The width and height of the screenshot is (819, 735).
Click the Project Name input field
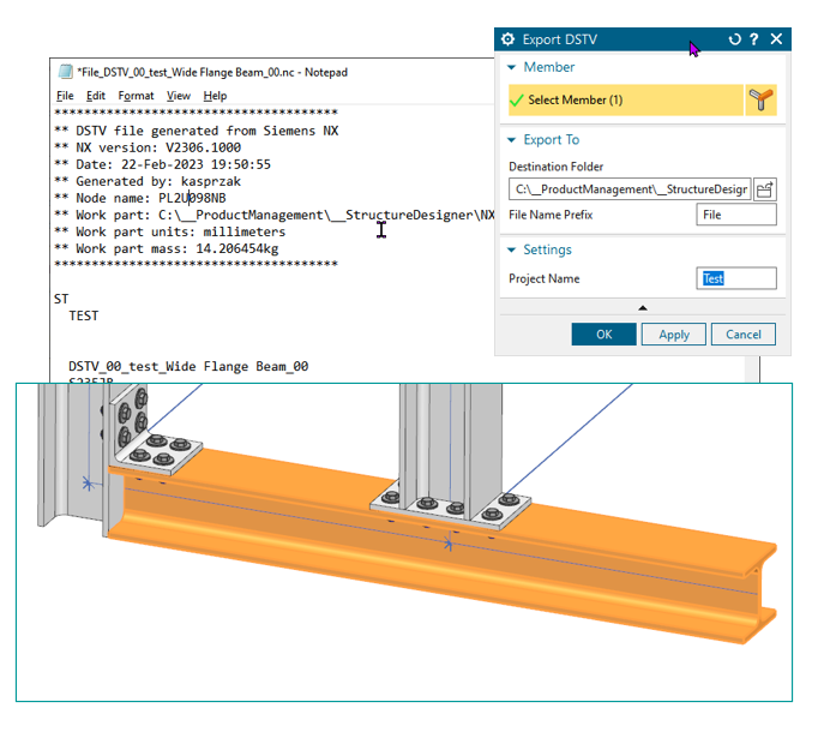click(x=736, y=279)
